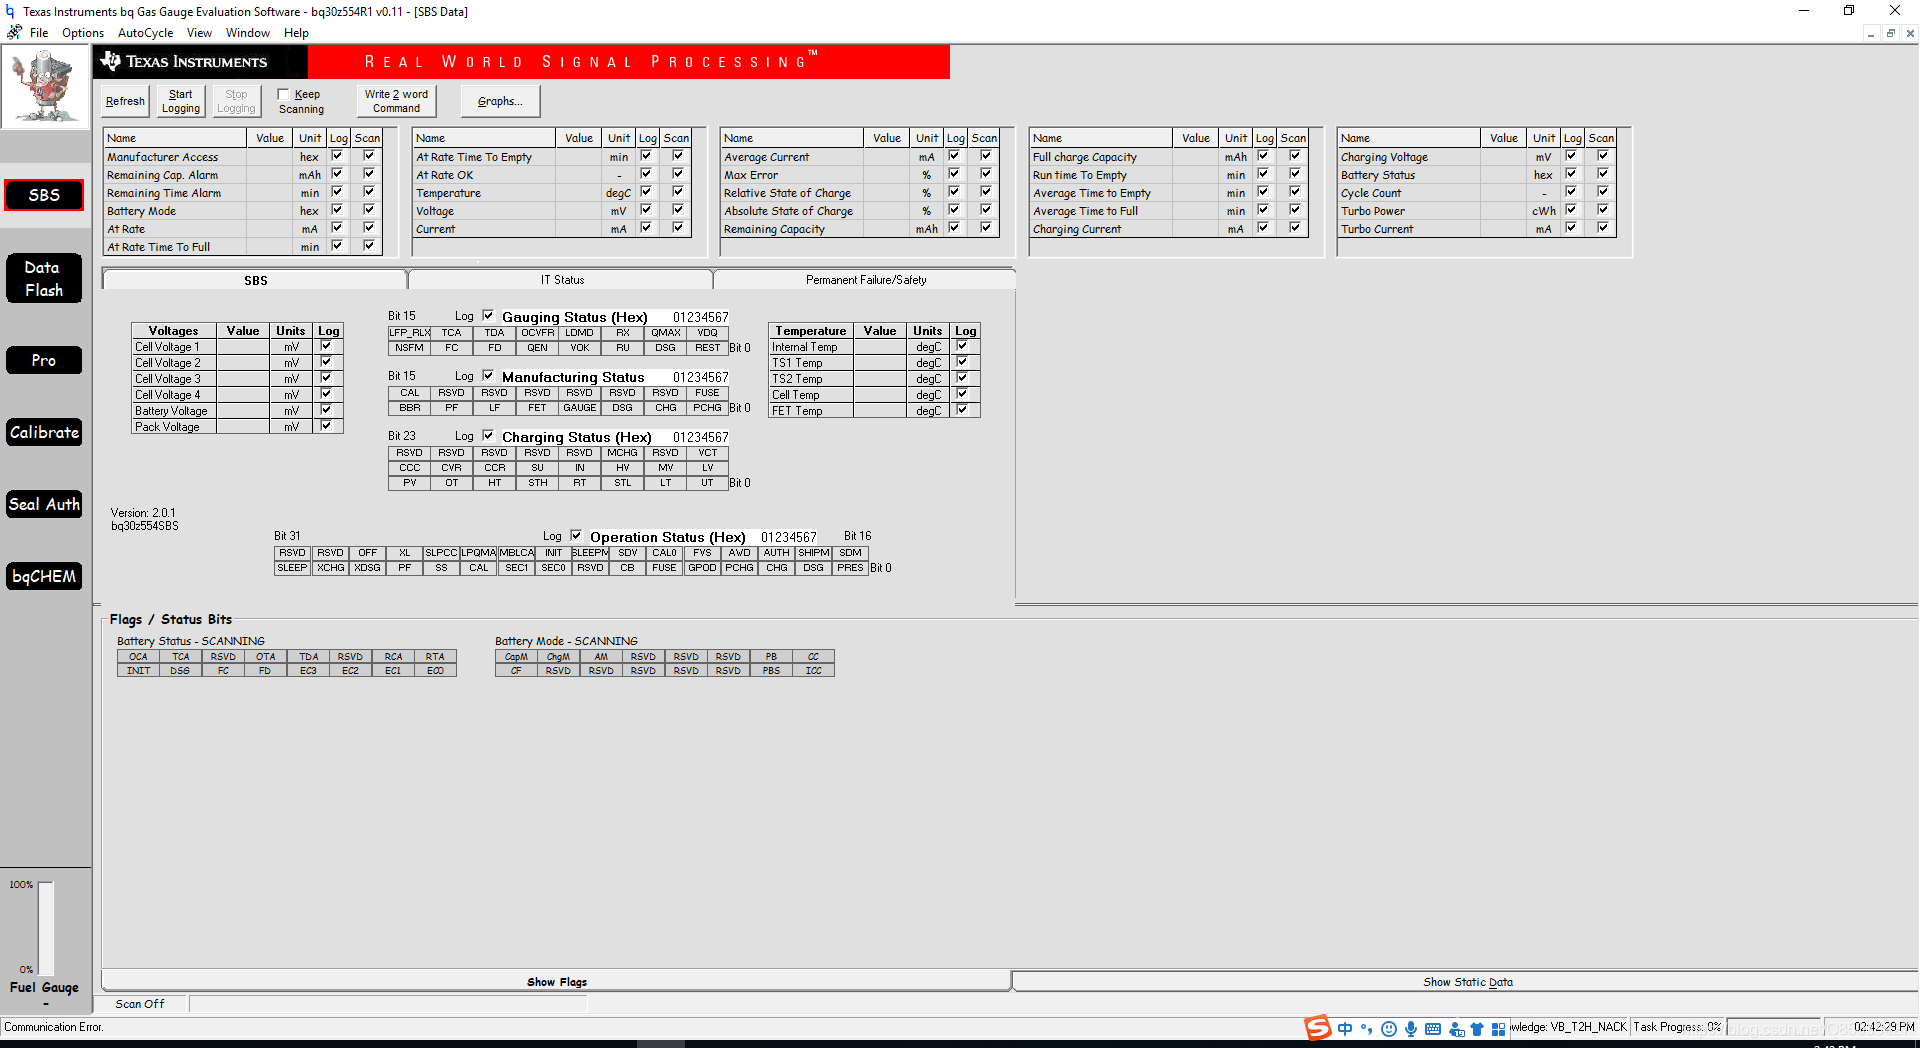This screenshot has width=1920, height=1048.
Task: Select the Remaining Capacity row name
Action: pyautogui.click(x=774, y=229)
